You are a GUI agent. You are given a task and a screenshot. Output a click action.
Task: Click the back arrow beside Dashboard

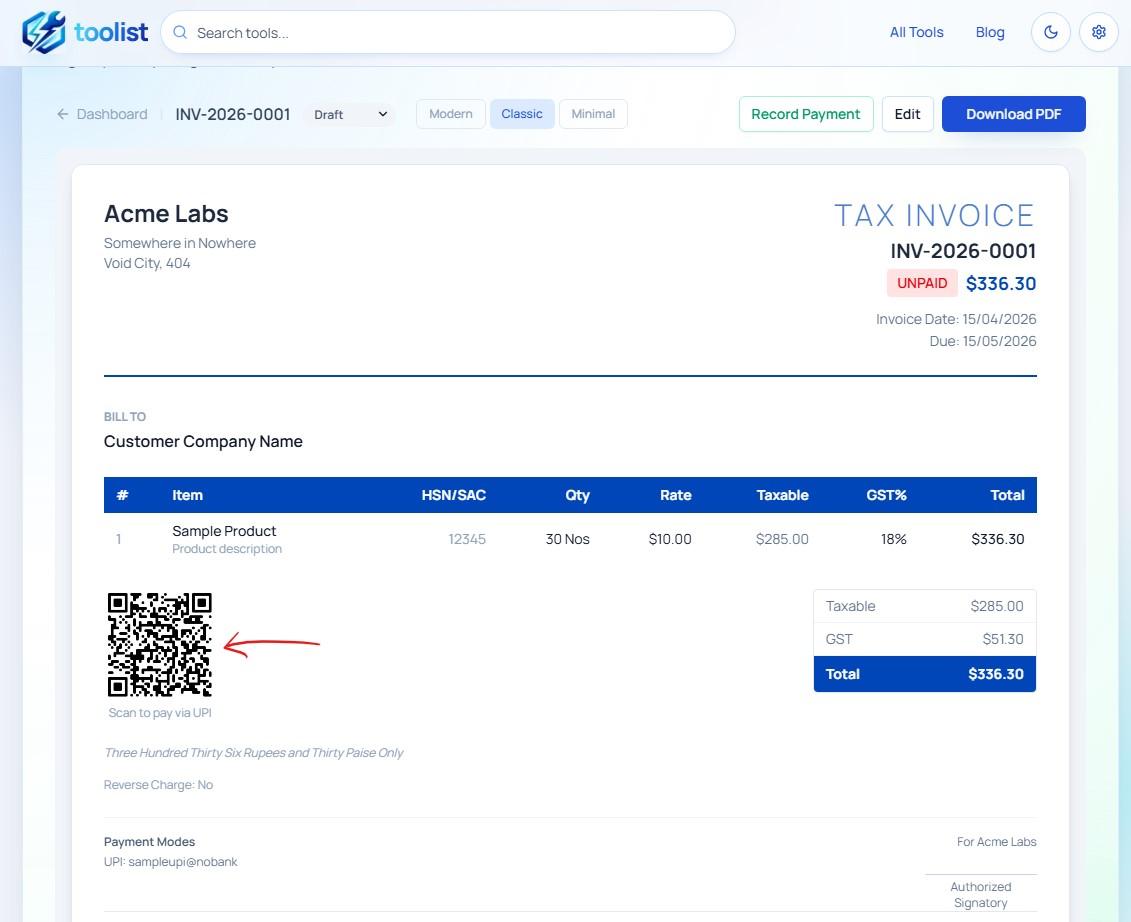62,113
